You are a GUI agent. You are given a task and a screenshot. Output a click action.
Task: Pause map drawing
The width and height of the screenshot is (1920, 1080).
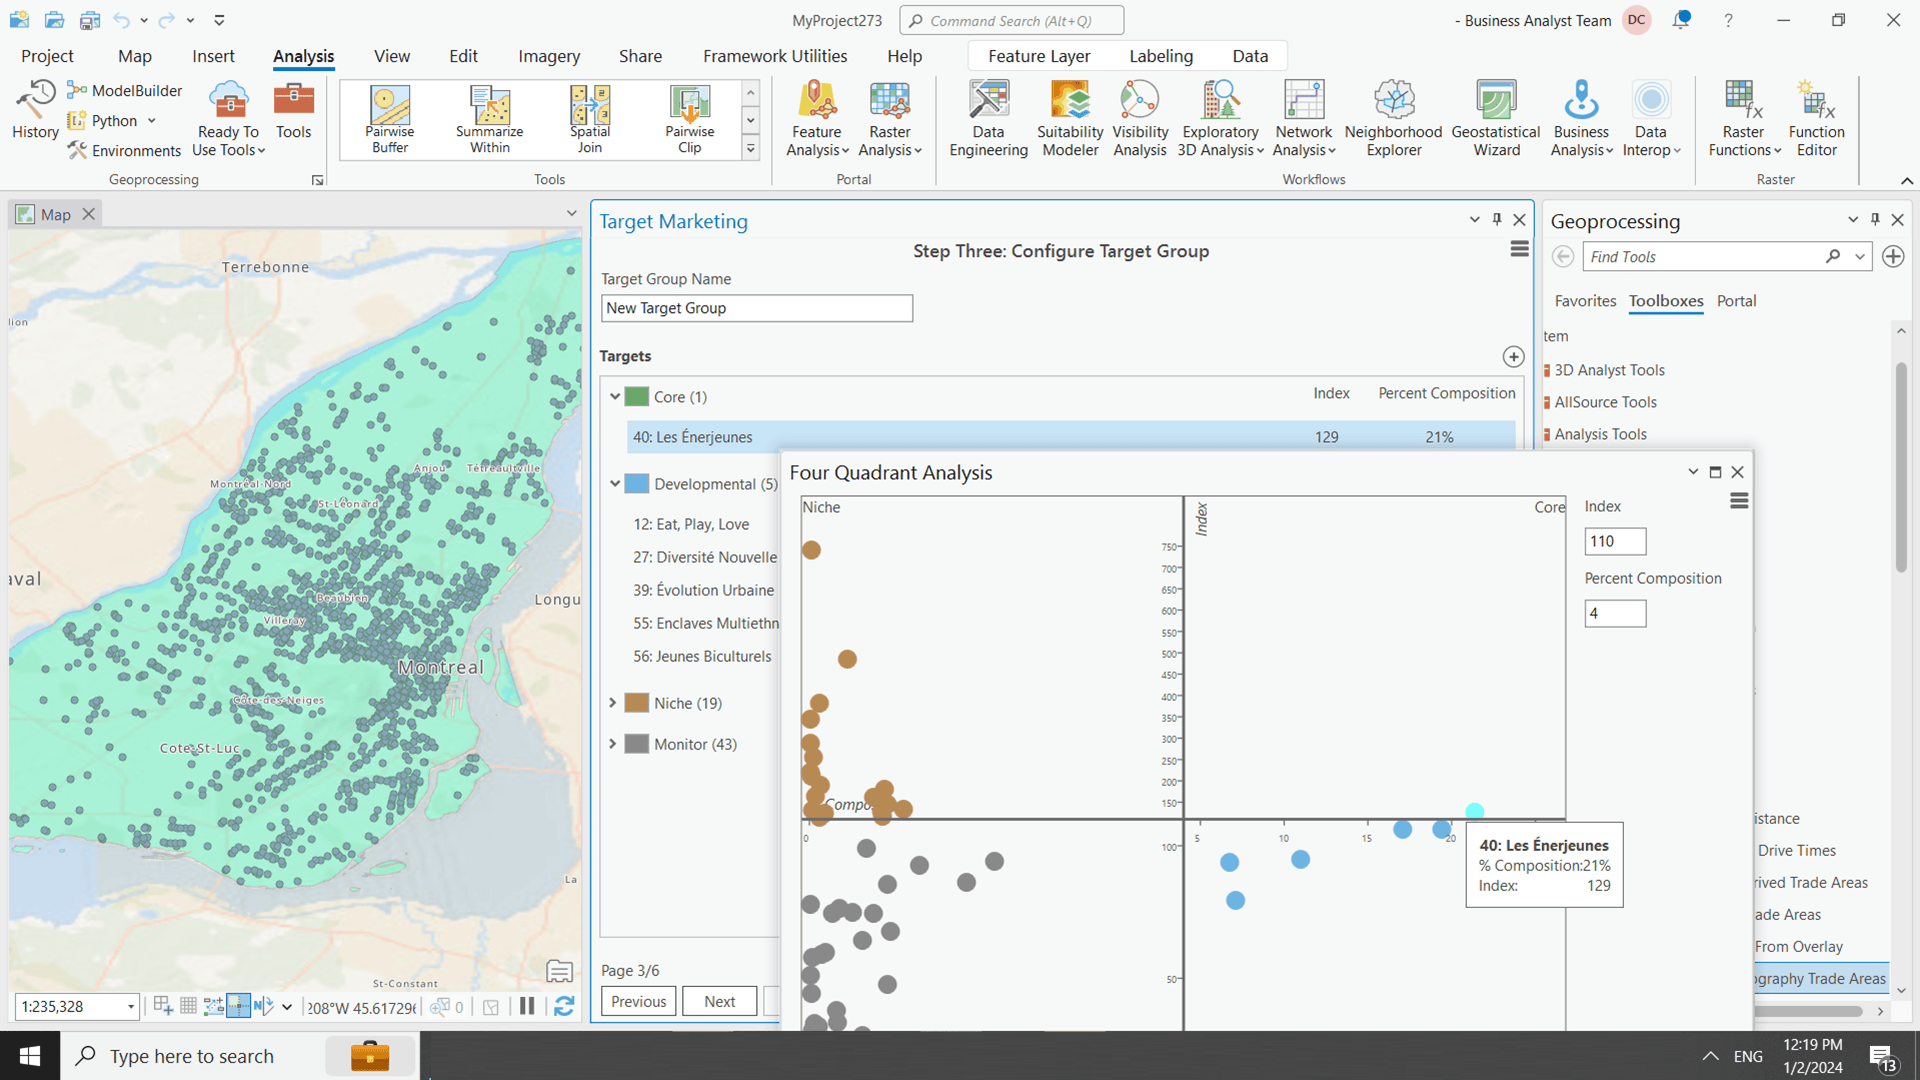pyautogui.click(x=527, y=1006)
